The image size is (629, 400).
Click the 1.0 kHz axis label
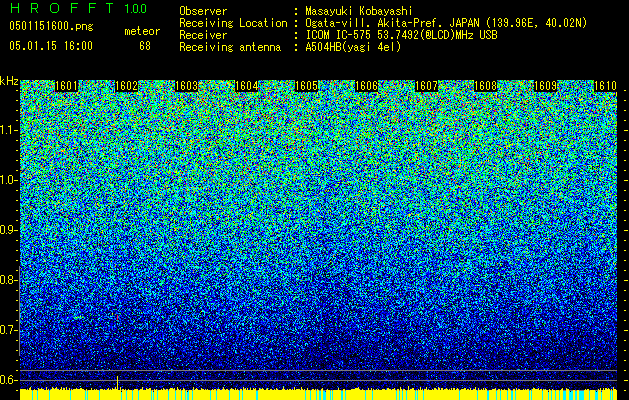click(9, 180)
